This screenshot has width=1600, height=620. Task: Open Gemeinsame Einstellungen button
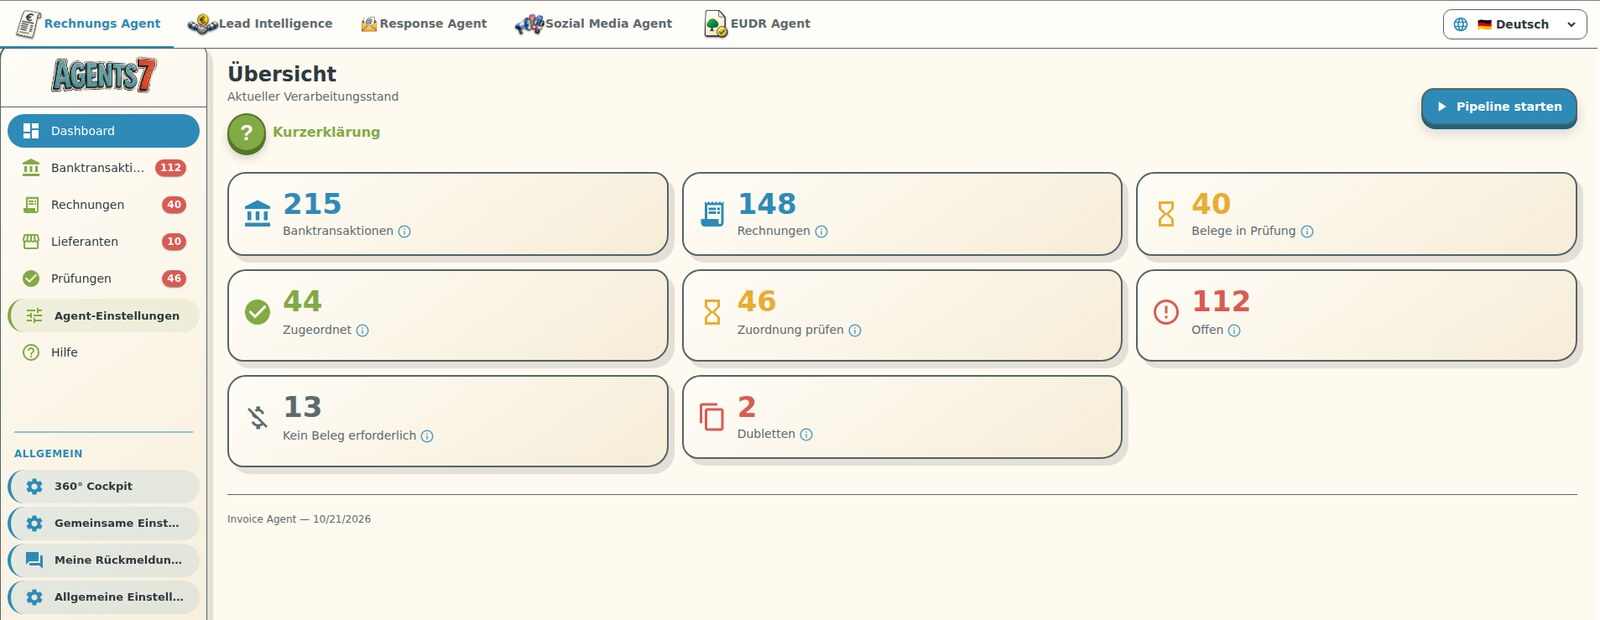(104, 524)
